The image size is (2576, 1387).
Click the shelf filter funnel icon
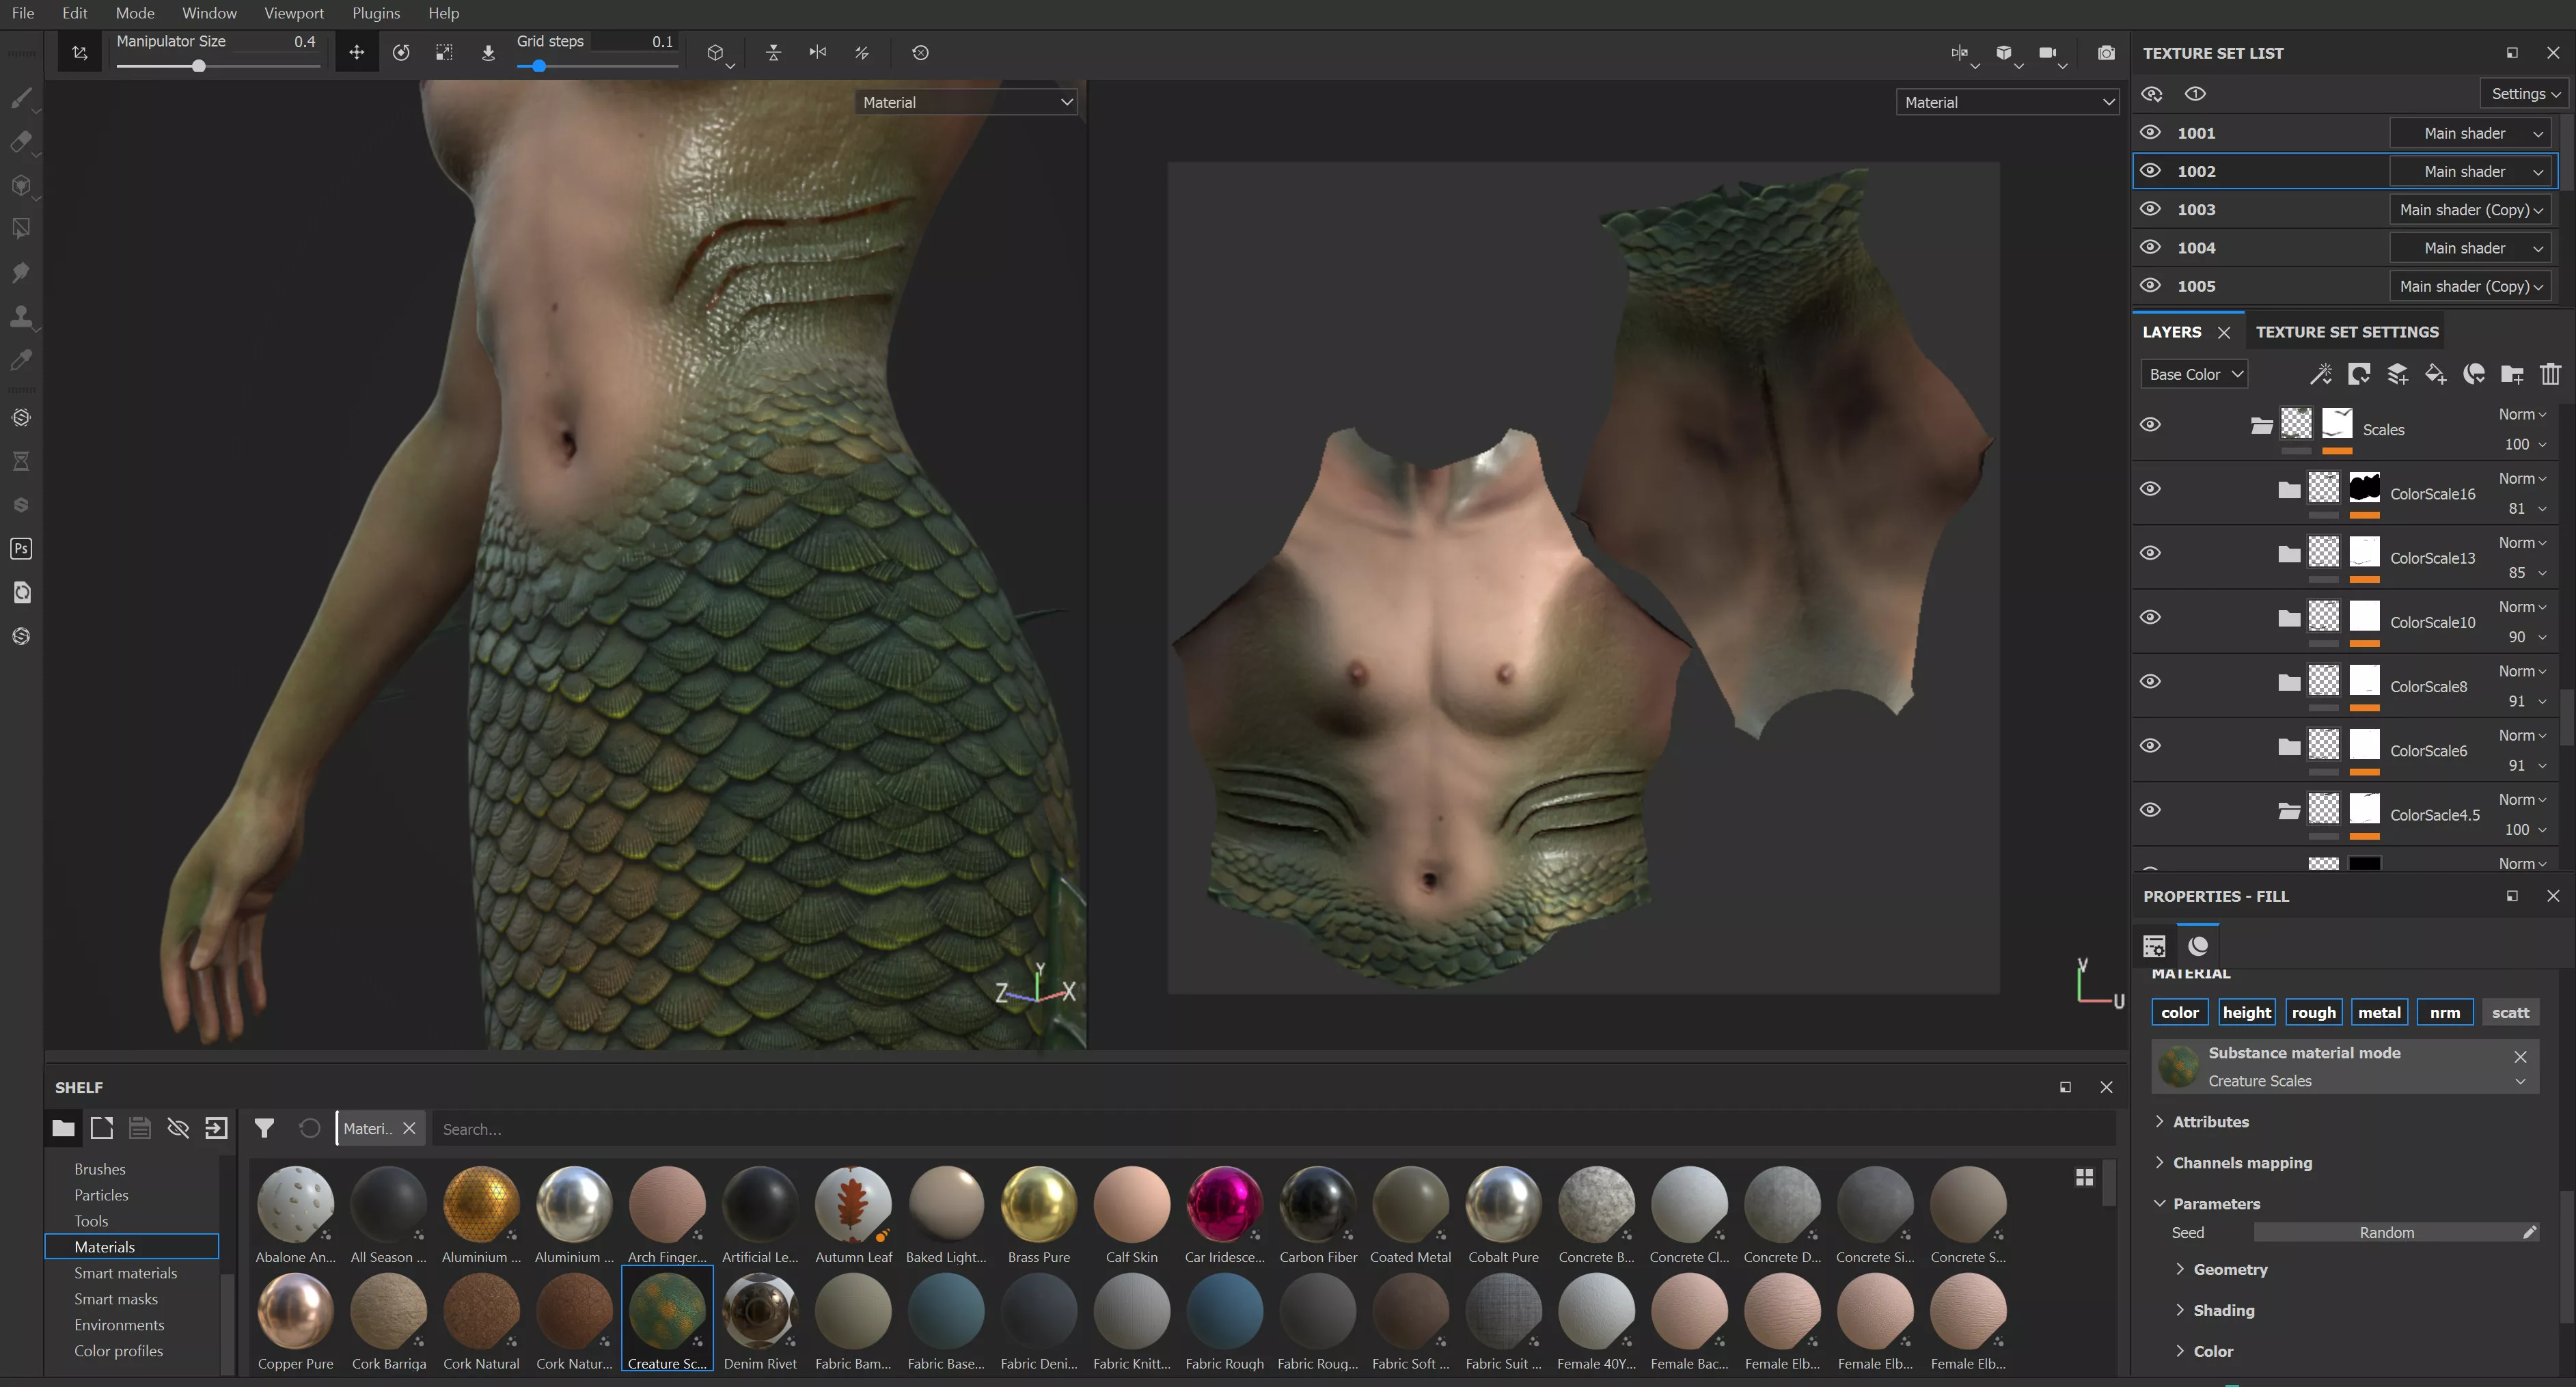(264, 1128)
